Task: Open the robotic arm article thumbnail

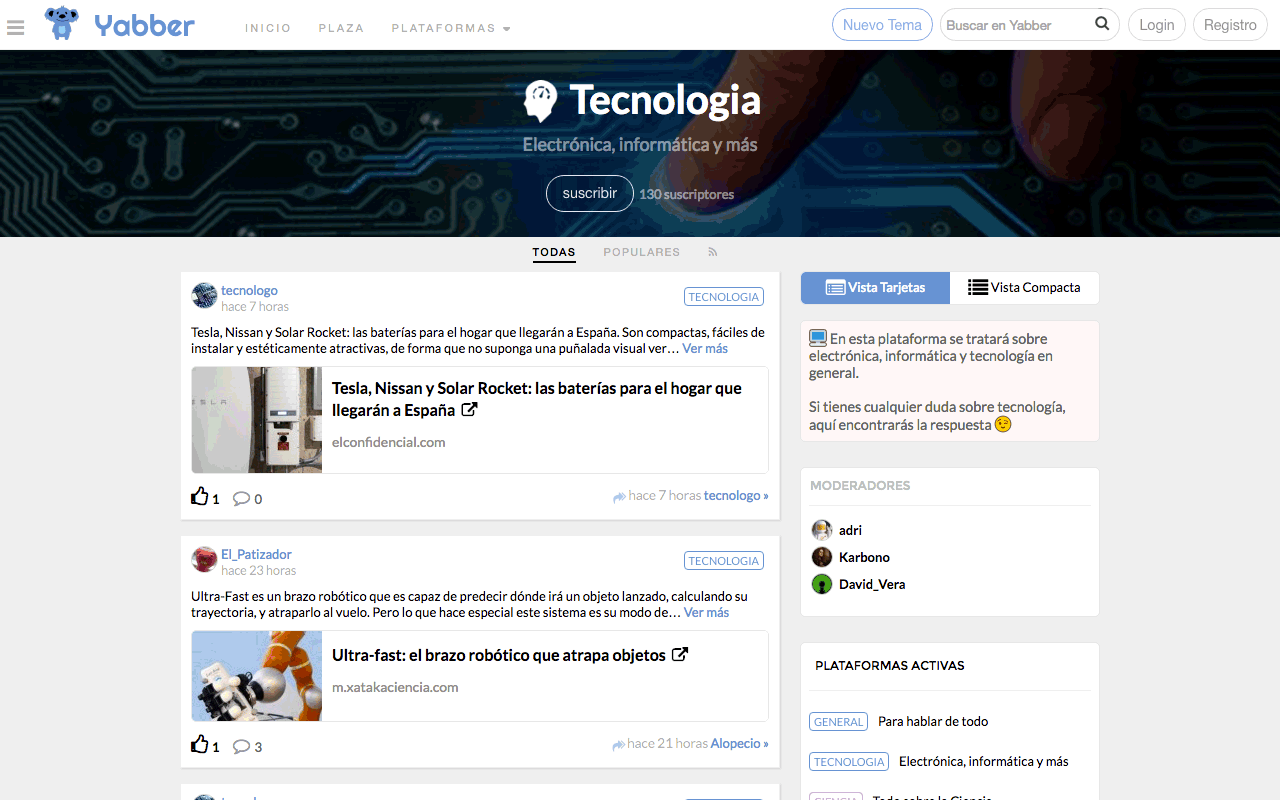Action: click(257, 676)
